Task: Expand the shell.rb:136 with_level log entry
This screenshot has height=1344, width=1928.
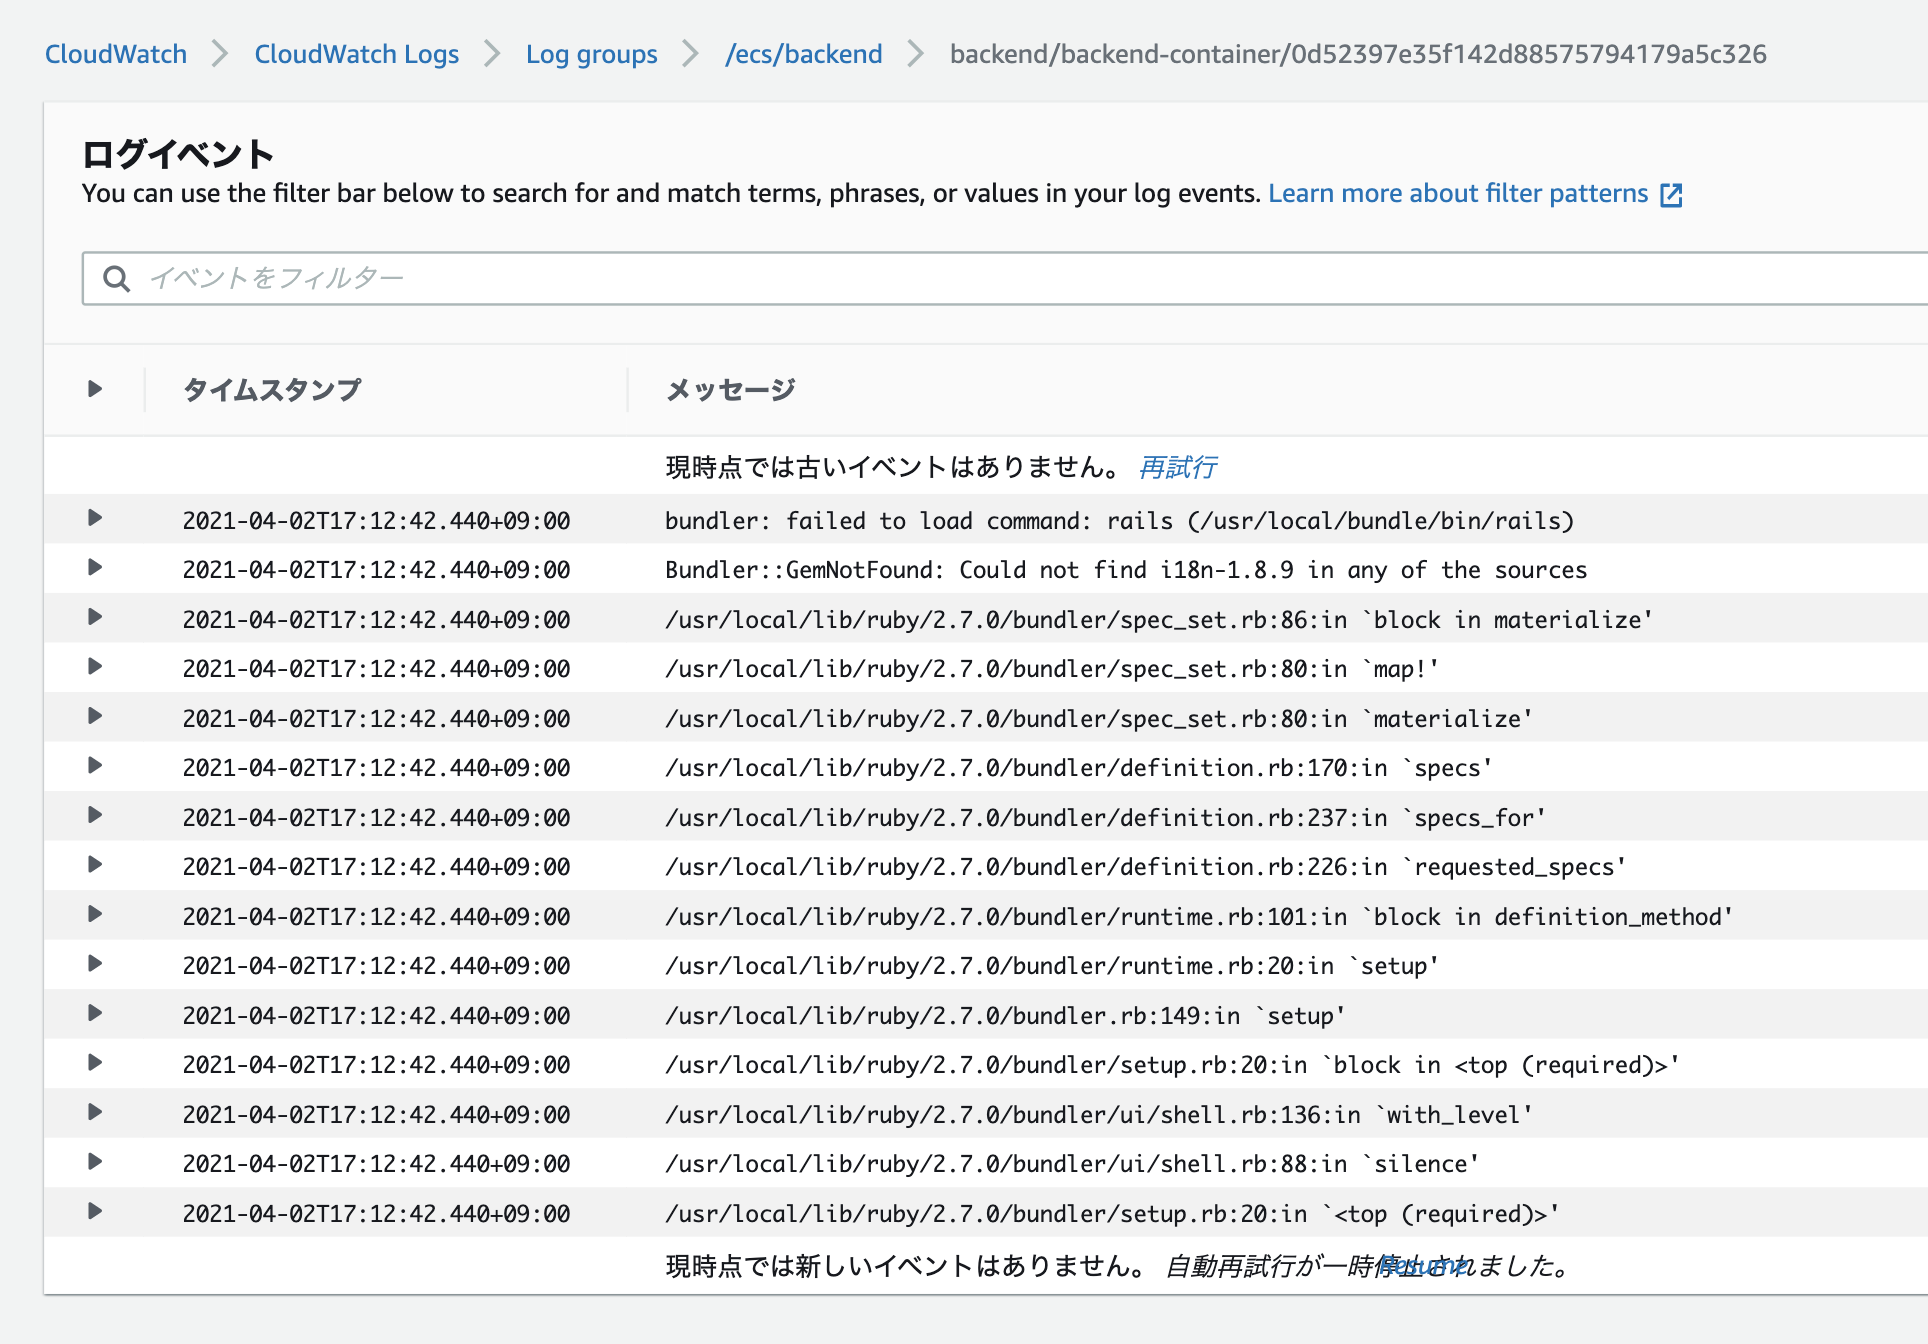Action: tap(95, 1113)
